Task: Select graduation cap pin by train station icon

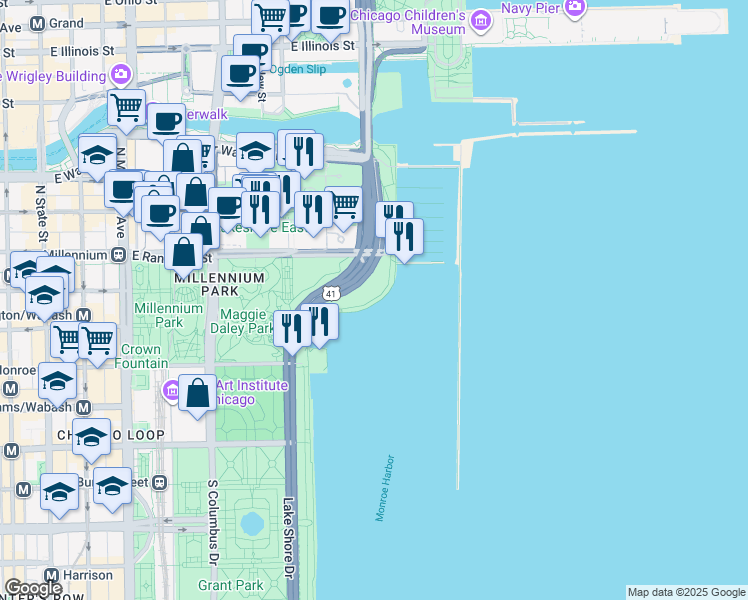Action: [113, 490]
